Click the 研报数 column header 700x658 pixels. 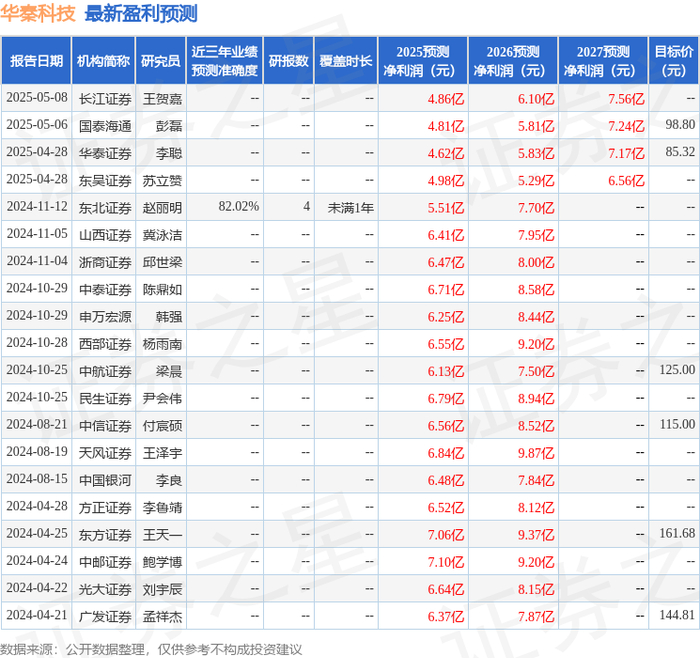click(288, 61)
